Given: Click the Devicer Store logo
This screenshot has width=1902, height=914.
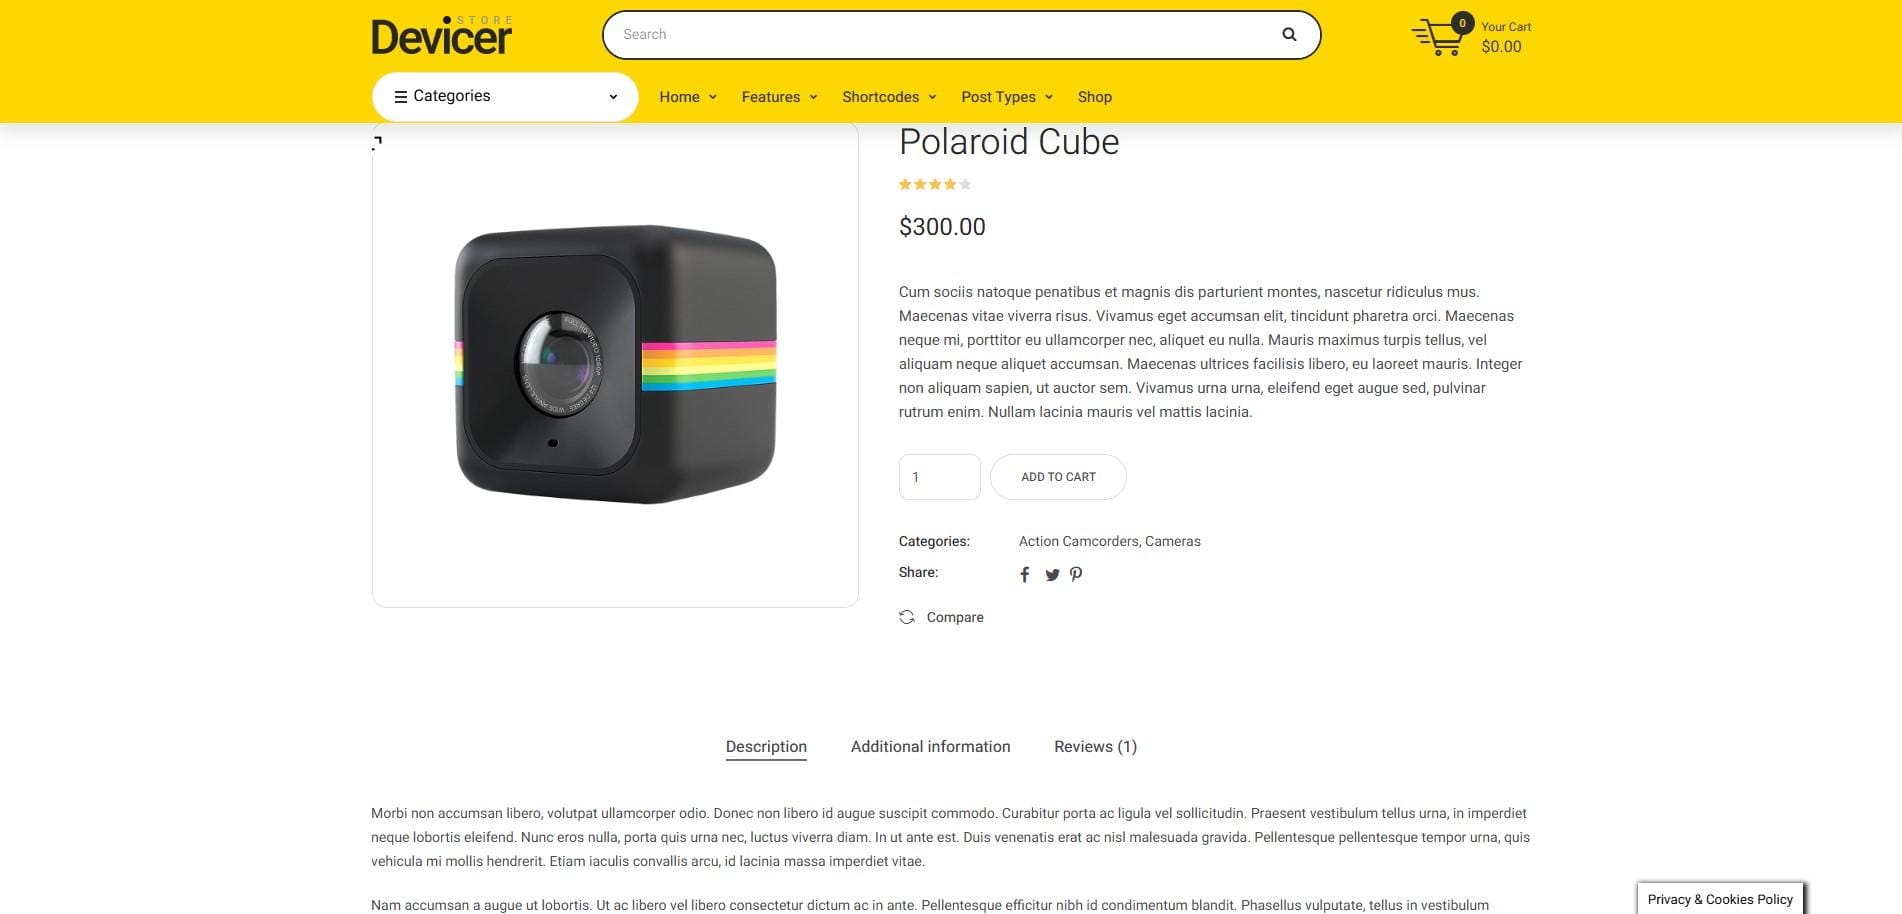Looking at the screenshot, I should coord(442,36).
